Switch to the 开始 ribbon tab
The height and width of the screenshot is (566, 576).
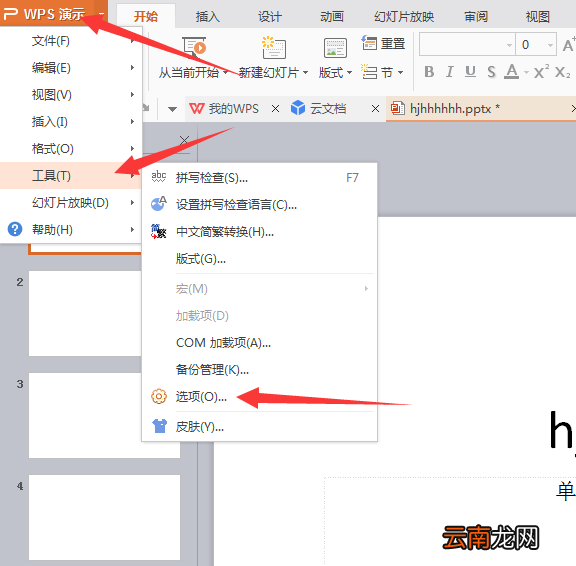[x=145, y=17]
